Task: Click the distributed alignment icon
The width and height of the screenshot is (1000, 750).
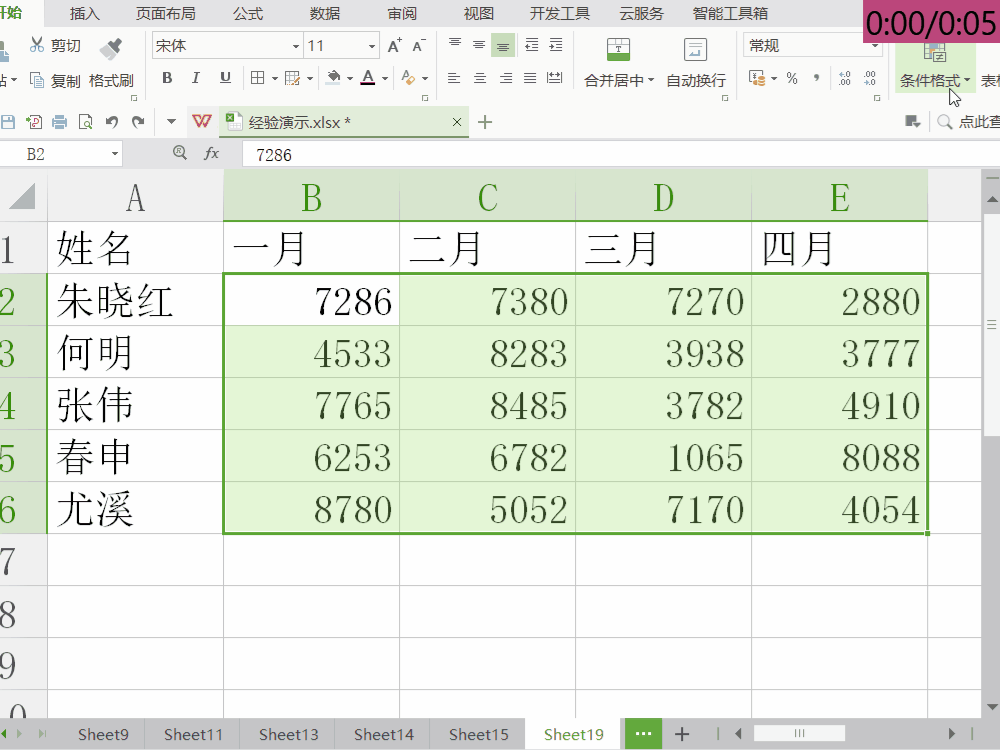Action: point(555,78)
